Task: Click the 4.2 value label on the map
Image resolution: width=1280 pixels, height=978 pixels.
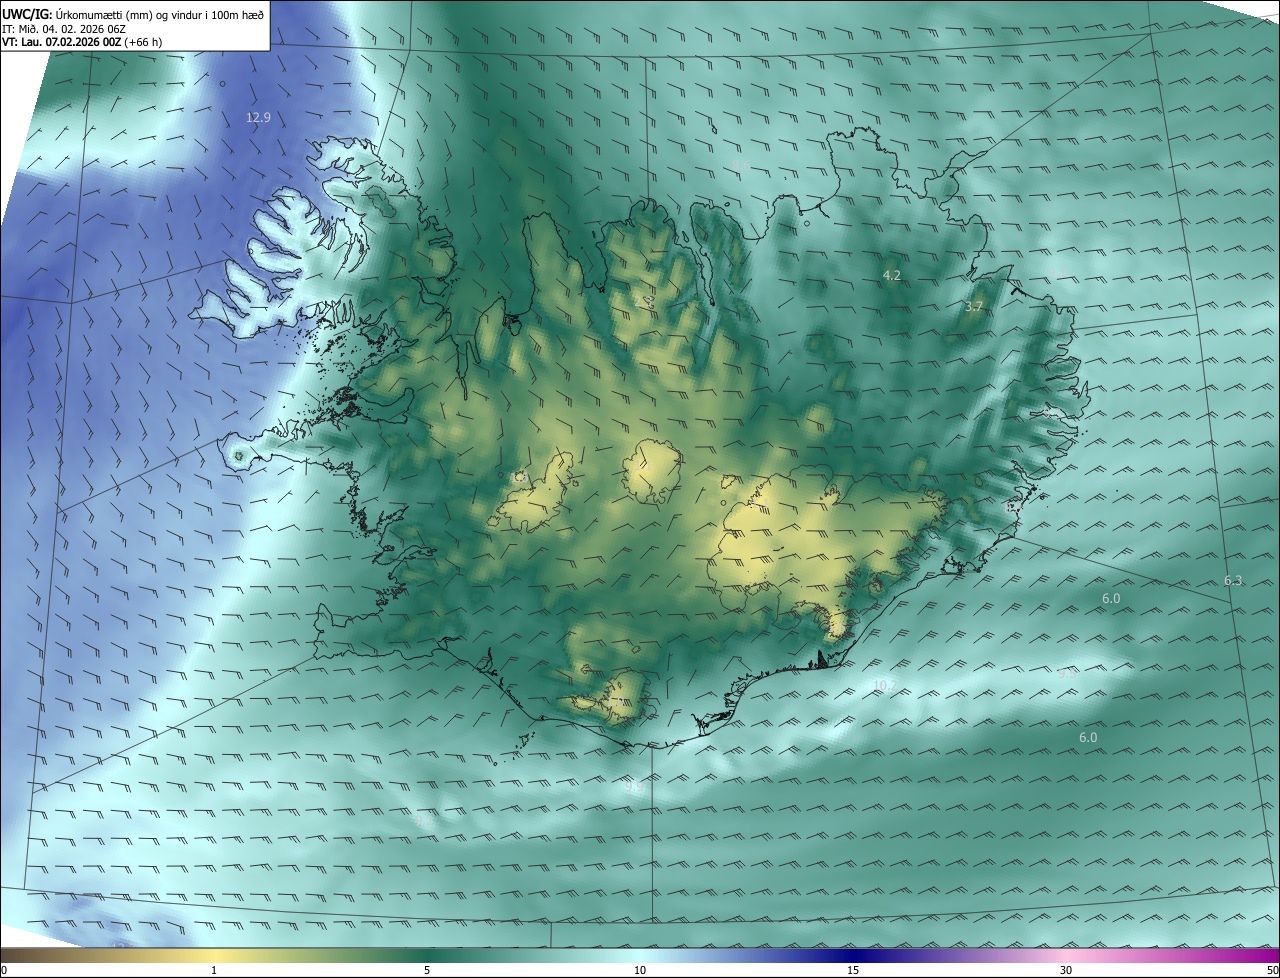Action: pyautogui.click(x=891, y=275)
